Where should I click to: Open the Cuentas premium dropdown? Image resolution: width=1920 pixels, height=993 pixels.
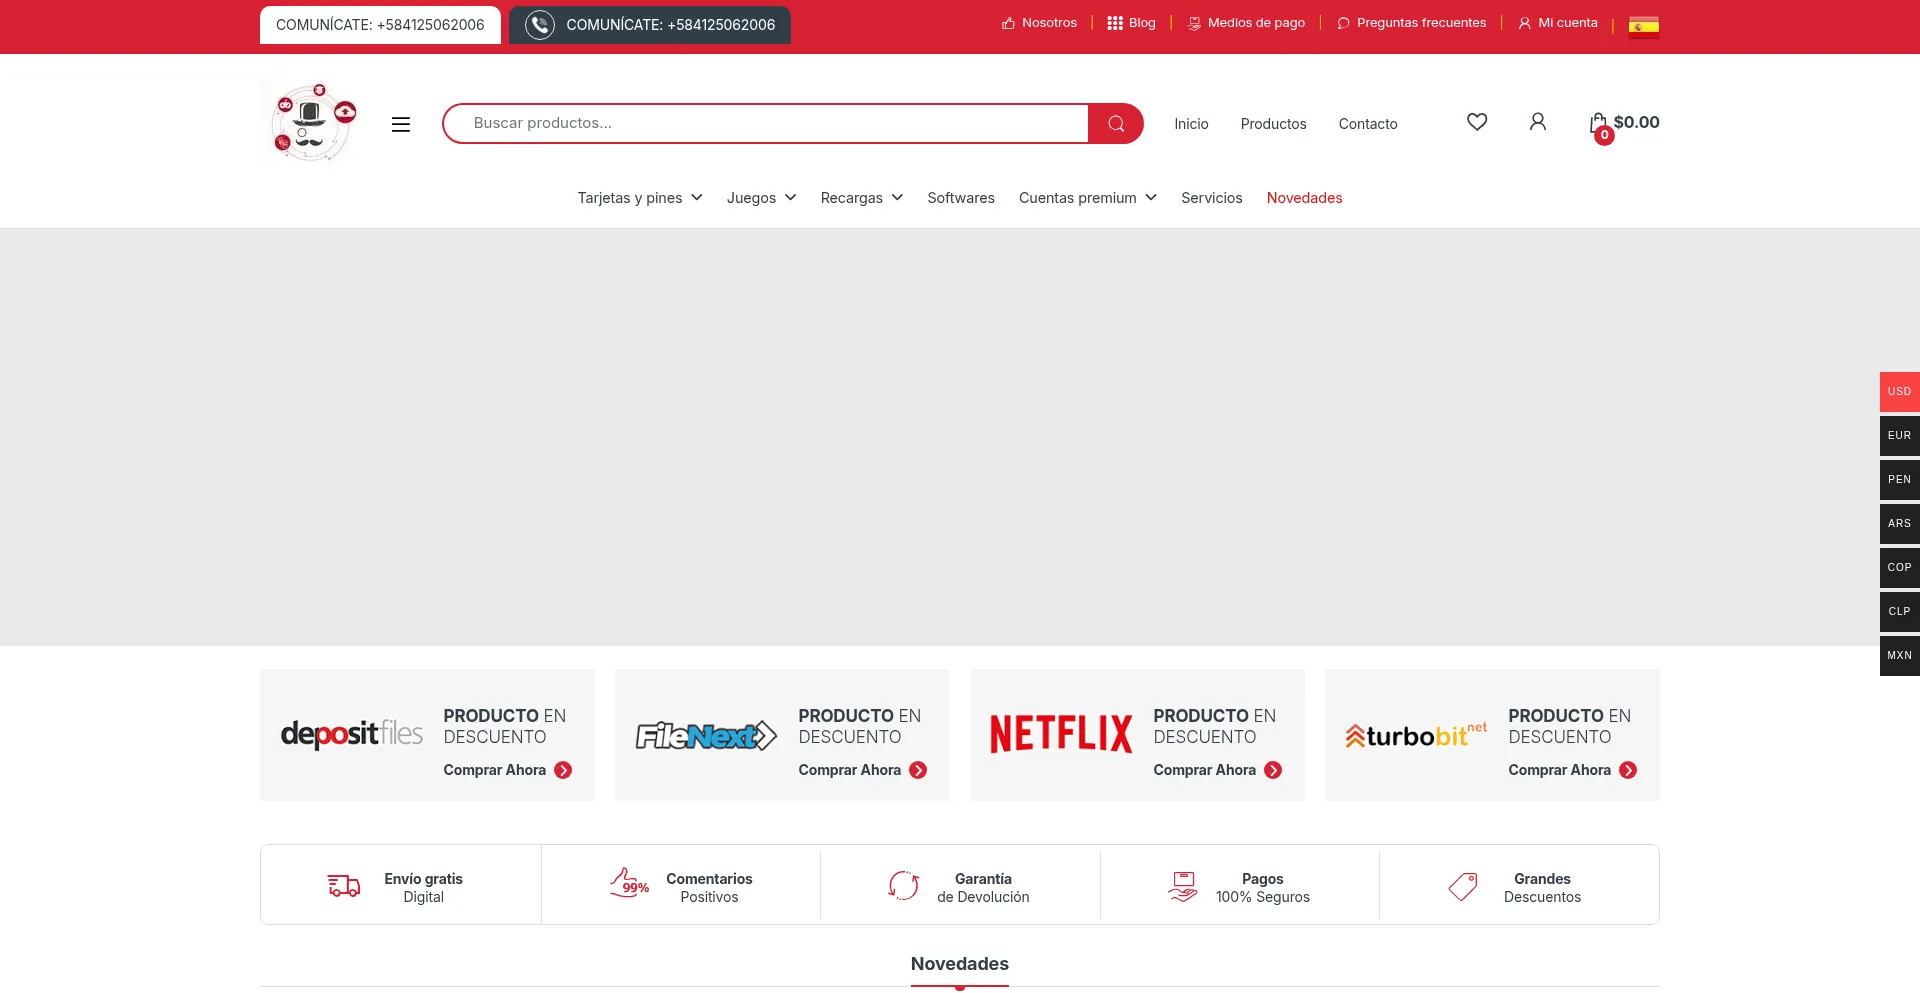[1087, 198]
